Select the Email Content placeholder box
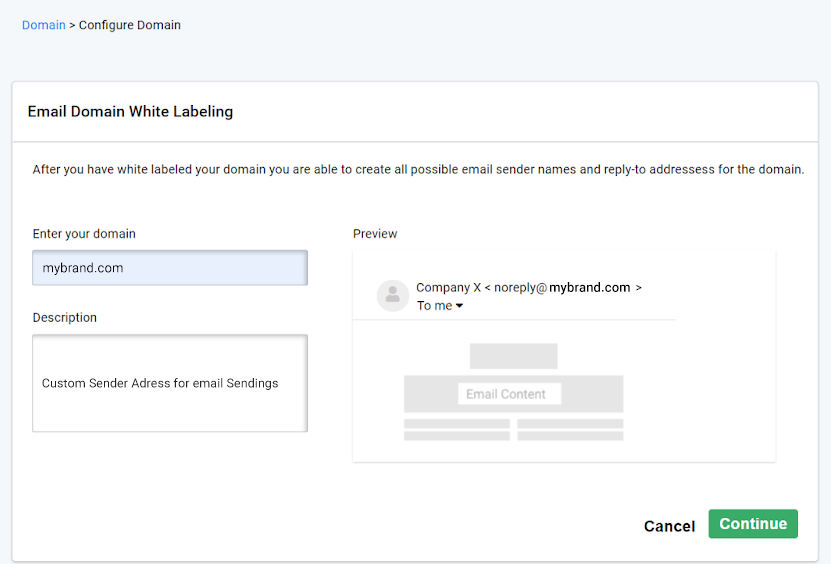831x564 pixels. pyautogui.click(x=509, y=394)
